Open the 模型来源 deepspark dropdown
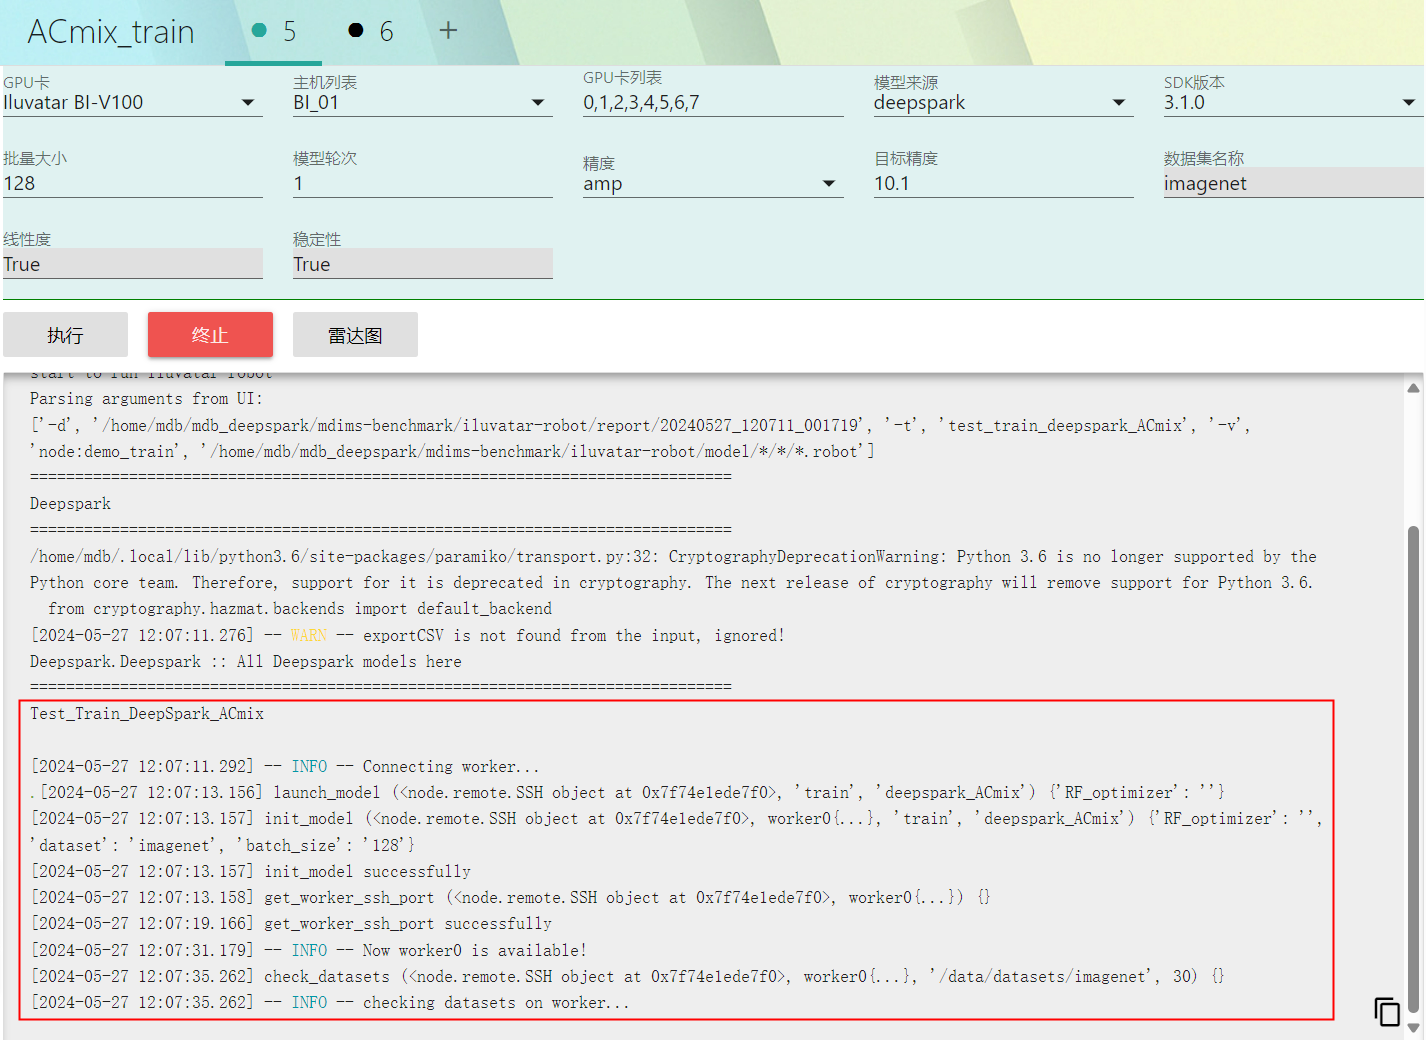The width and height of the screenshot is (1426, 1040). tap(1118, 103)
